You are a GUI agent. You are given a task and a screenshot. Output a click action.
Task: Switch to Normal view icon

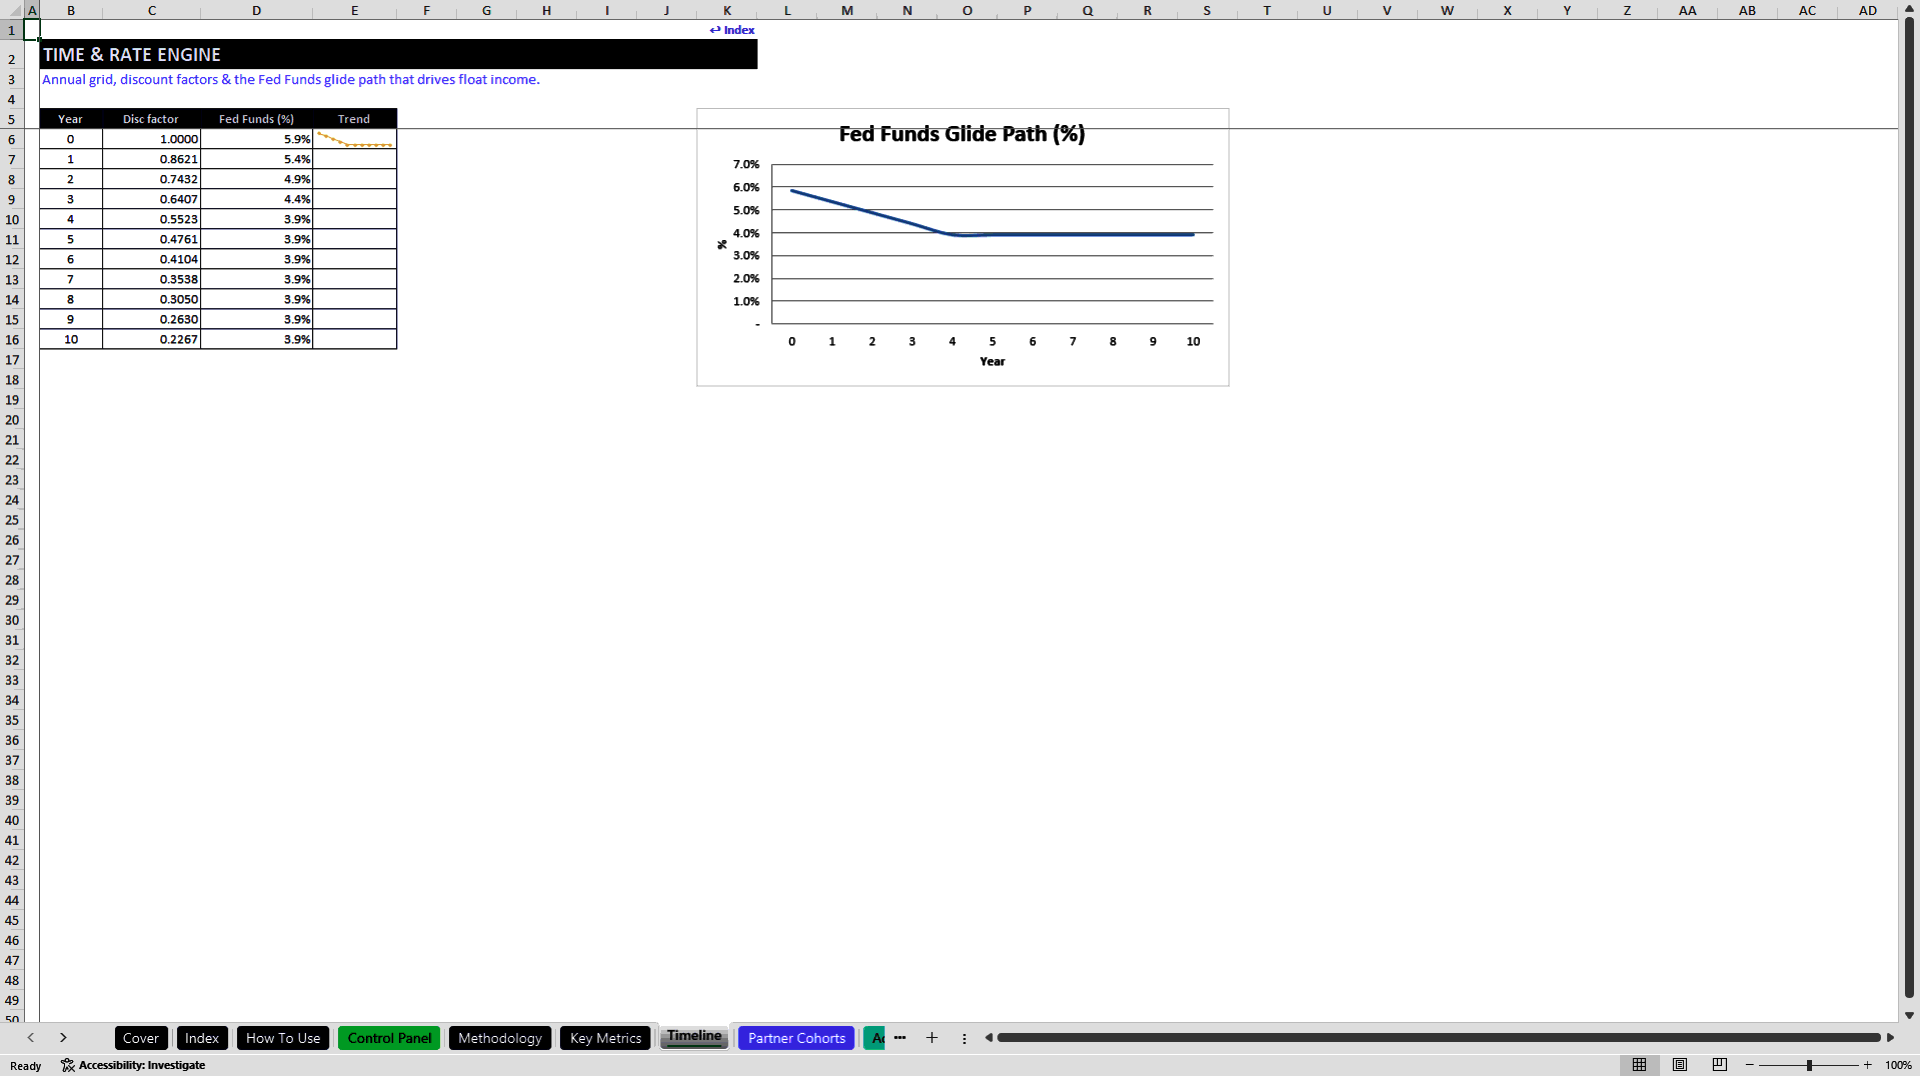point(1639,1065)
